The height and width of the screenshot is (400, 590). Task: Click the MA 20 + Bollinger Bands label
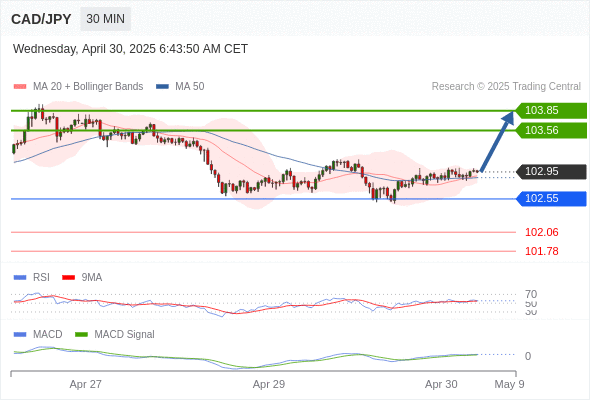[88, 87]
